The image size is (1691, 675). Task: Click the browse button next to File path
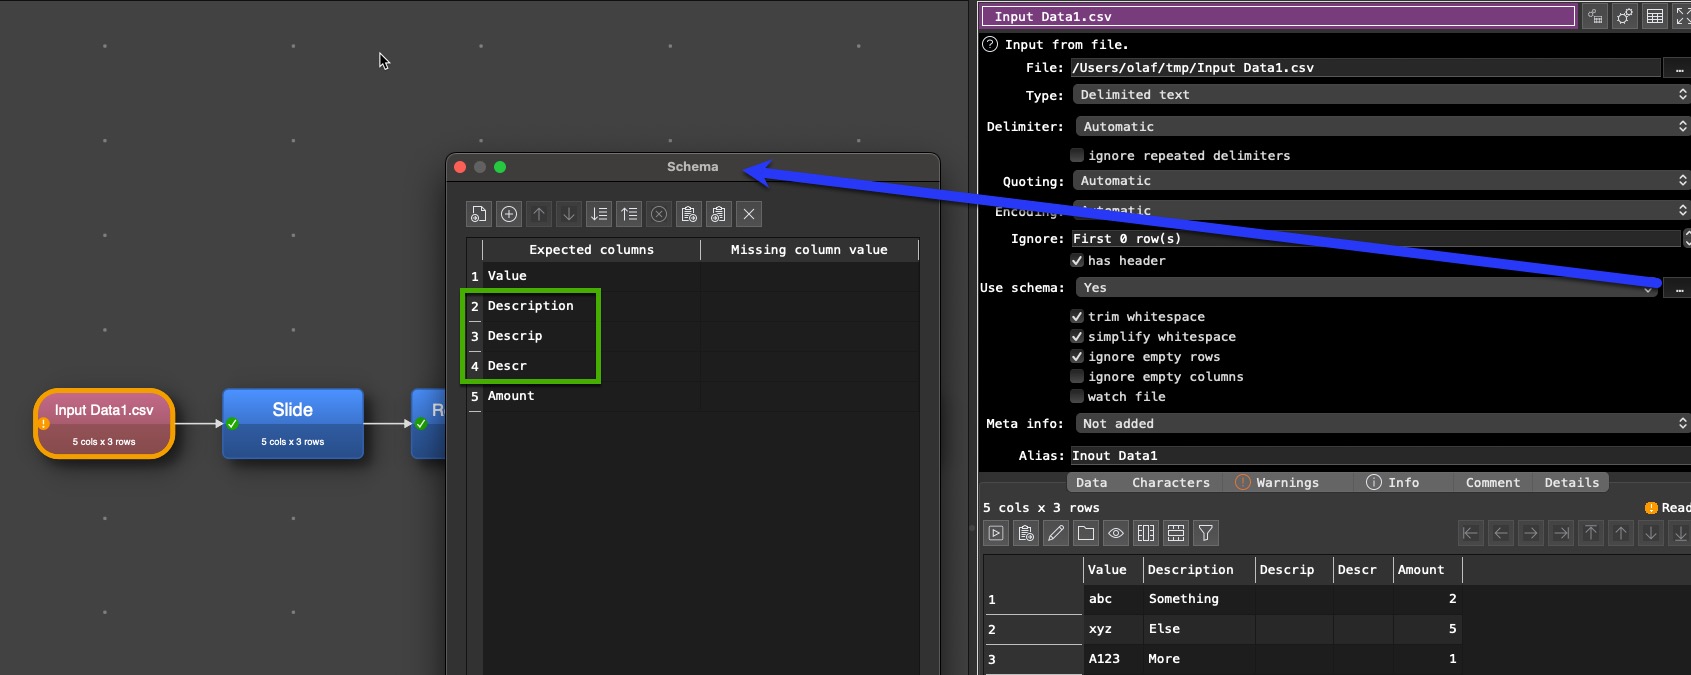[1677, 68]
